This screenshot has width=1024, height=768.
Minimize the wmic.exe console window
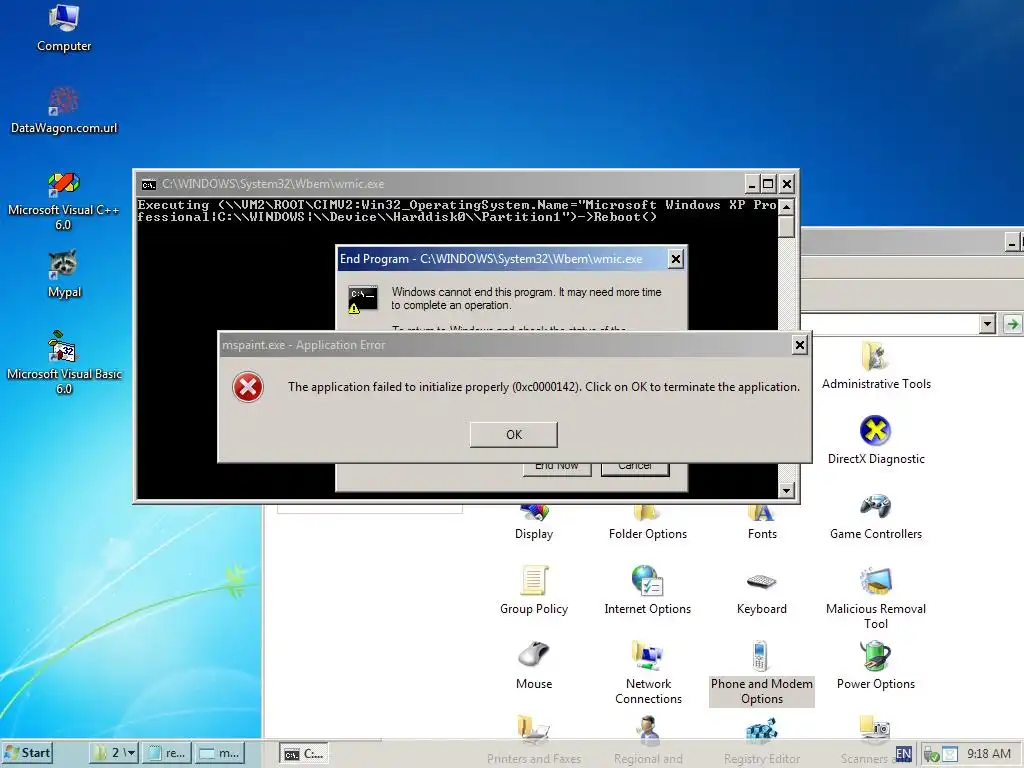coord(752,184)
